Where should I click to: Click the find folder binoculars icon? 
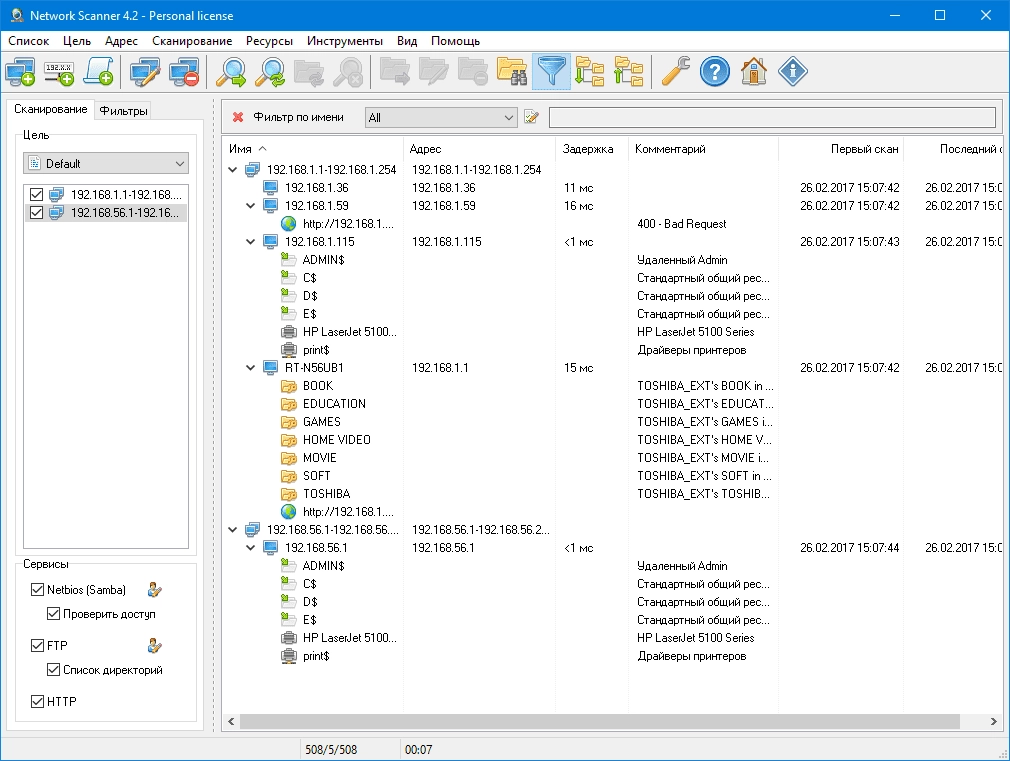pos(512,72)
